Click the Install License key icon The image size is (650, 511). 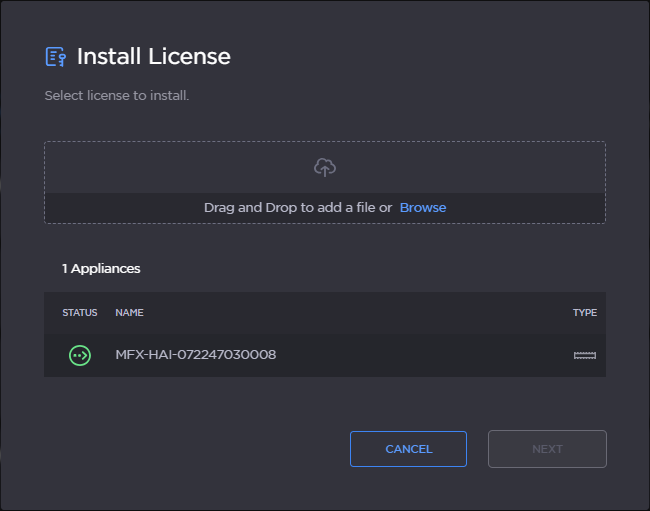(x=56, y=57)
